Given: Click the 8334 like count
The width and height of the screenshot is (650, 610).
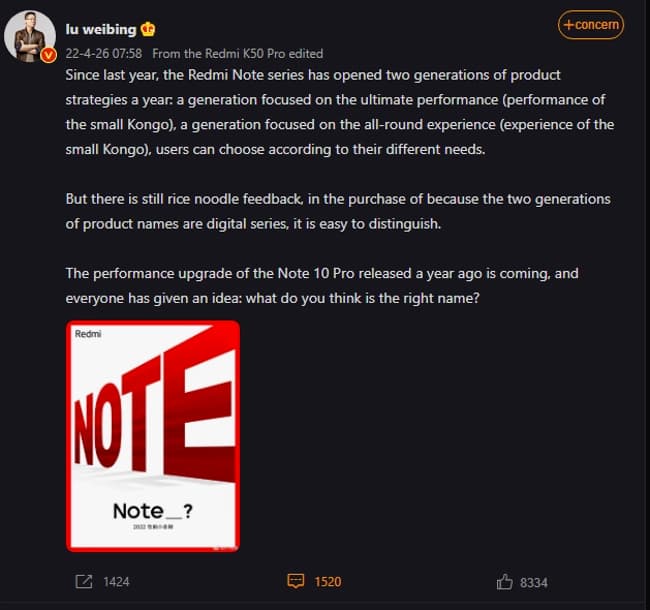Looking at the screenshot, I should click(x=533, y=582).
